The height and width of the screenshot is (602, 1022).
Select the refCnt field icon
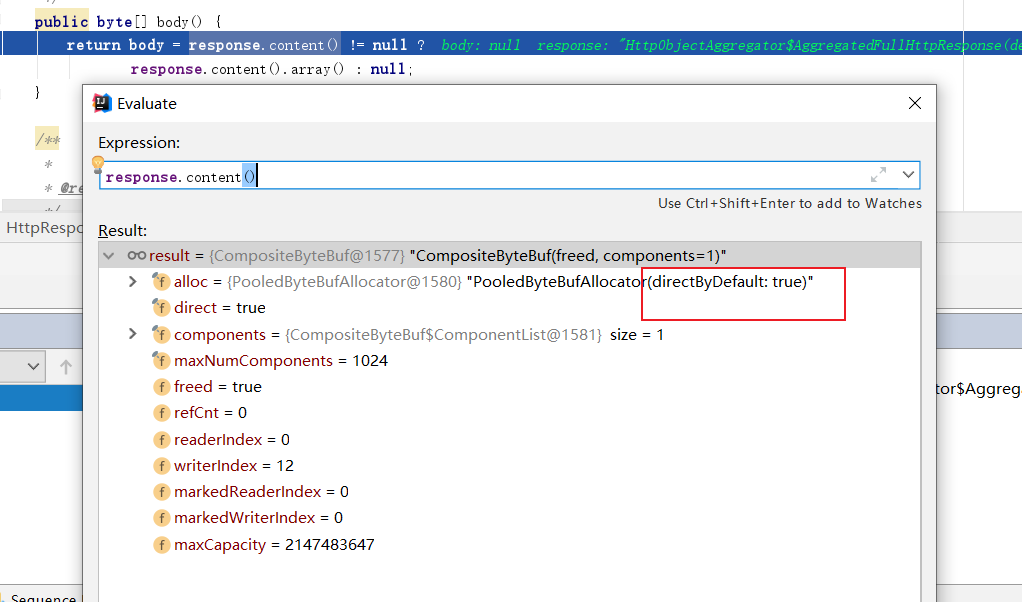click(161, 413)
